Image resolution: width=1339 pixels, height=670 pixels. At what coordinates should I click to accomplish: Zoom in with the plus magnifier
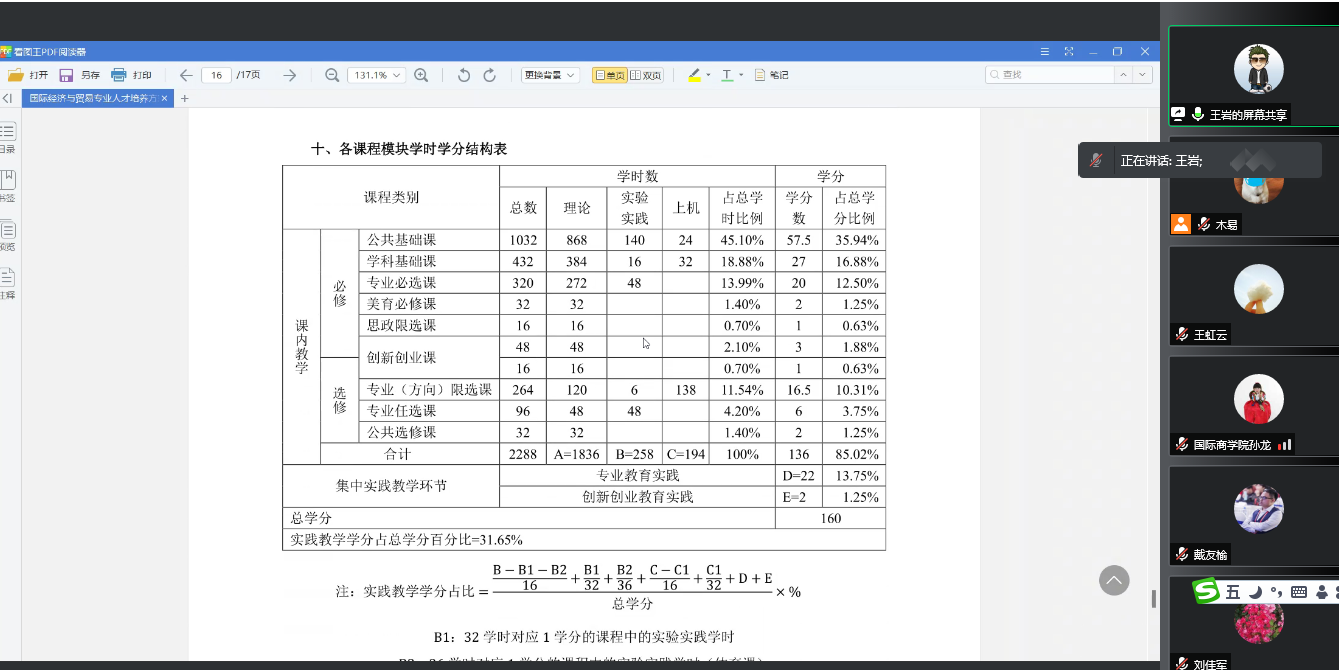pyautogui.click(x=421, y=75)
